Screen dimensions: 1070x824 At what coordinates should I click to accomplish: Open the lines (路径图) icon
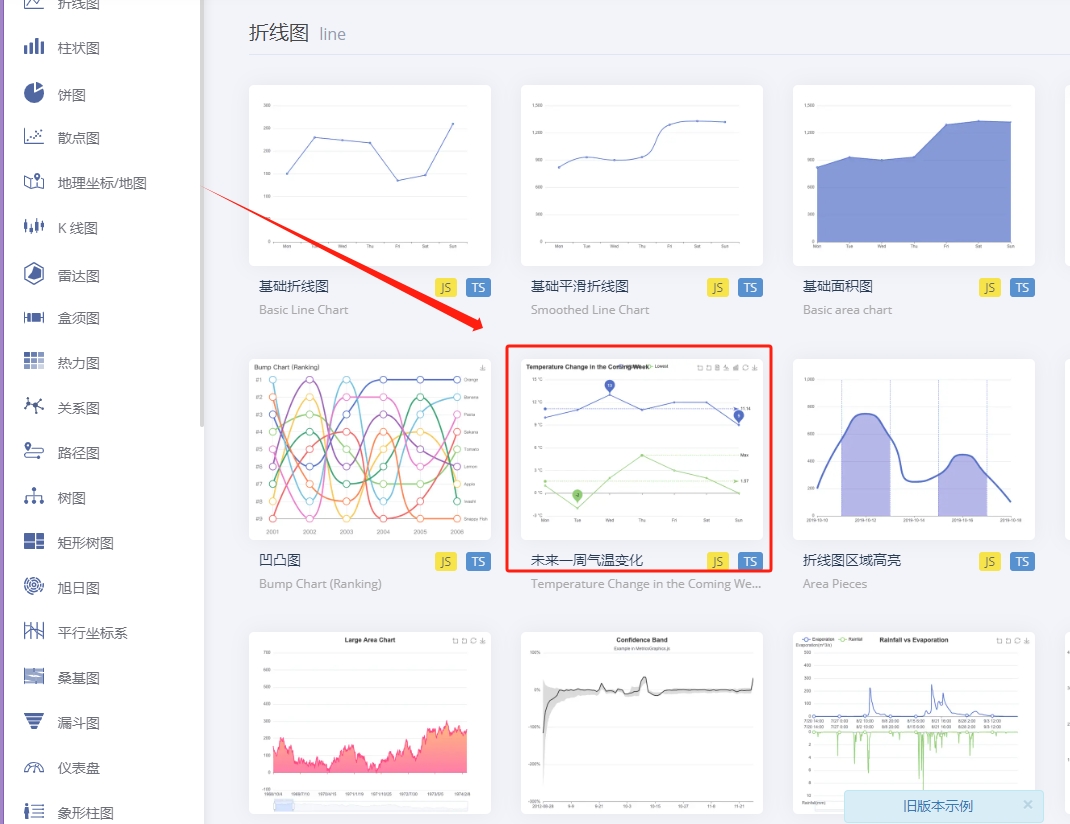(34, 451)
